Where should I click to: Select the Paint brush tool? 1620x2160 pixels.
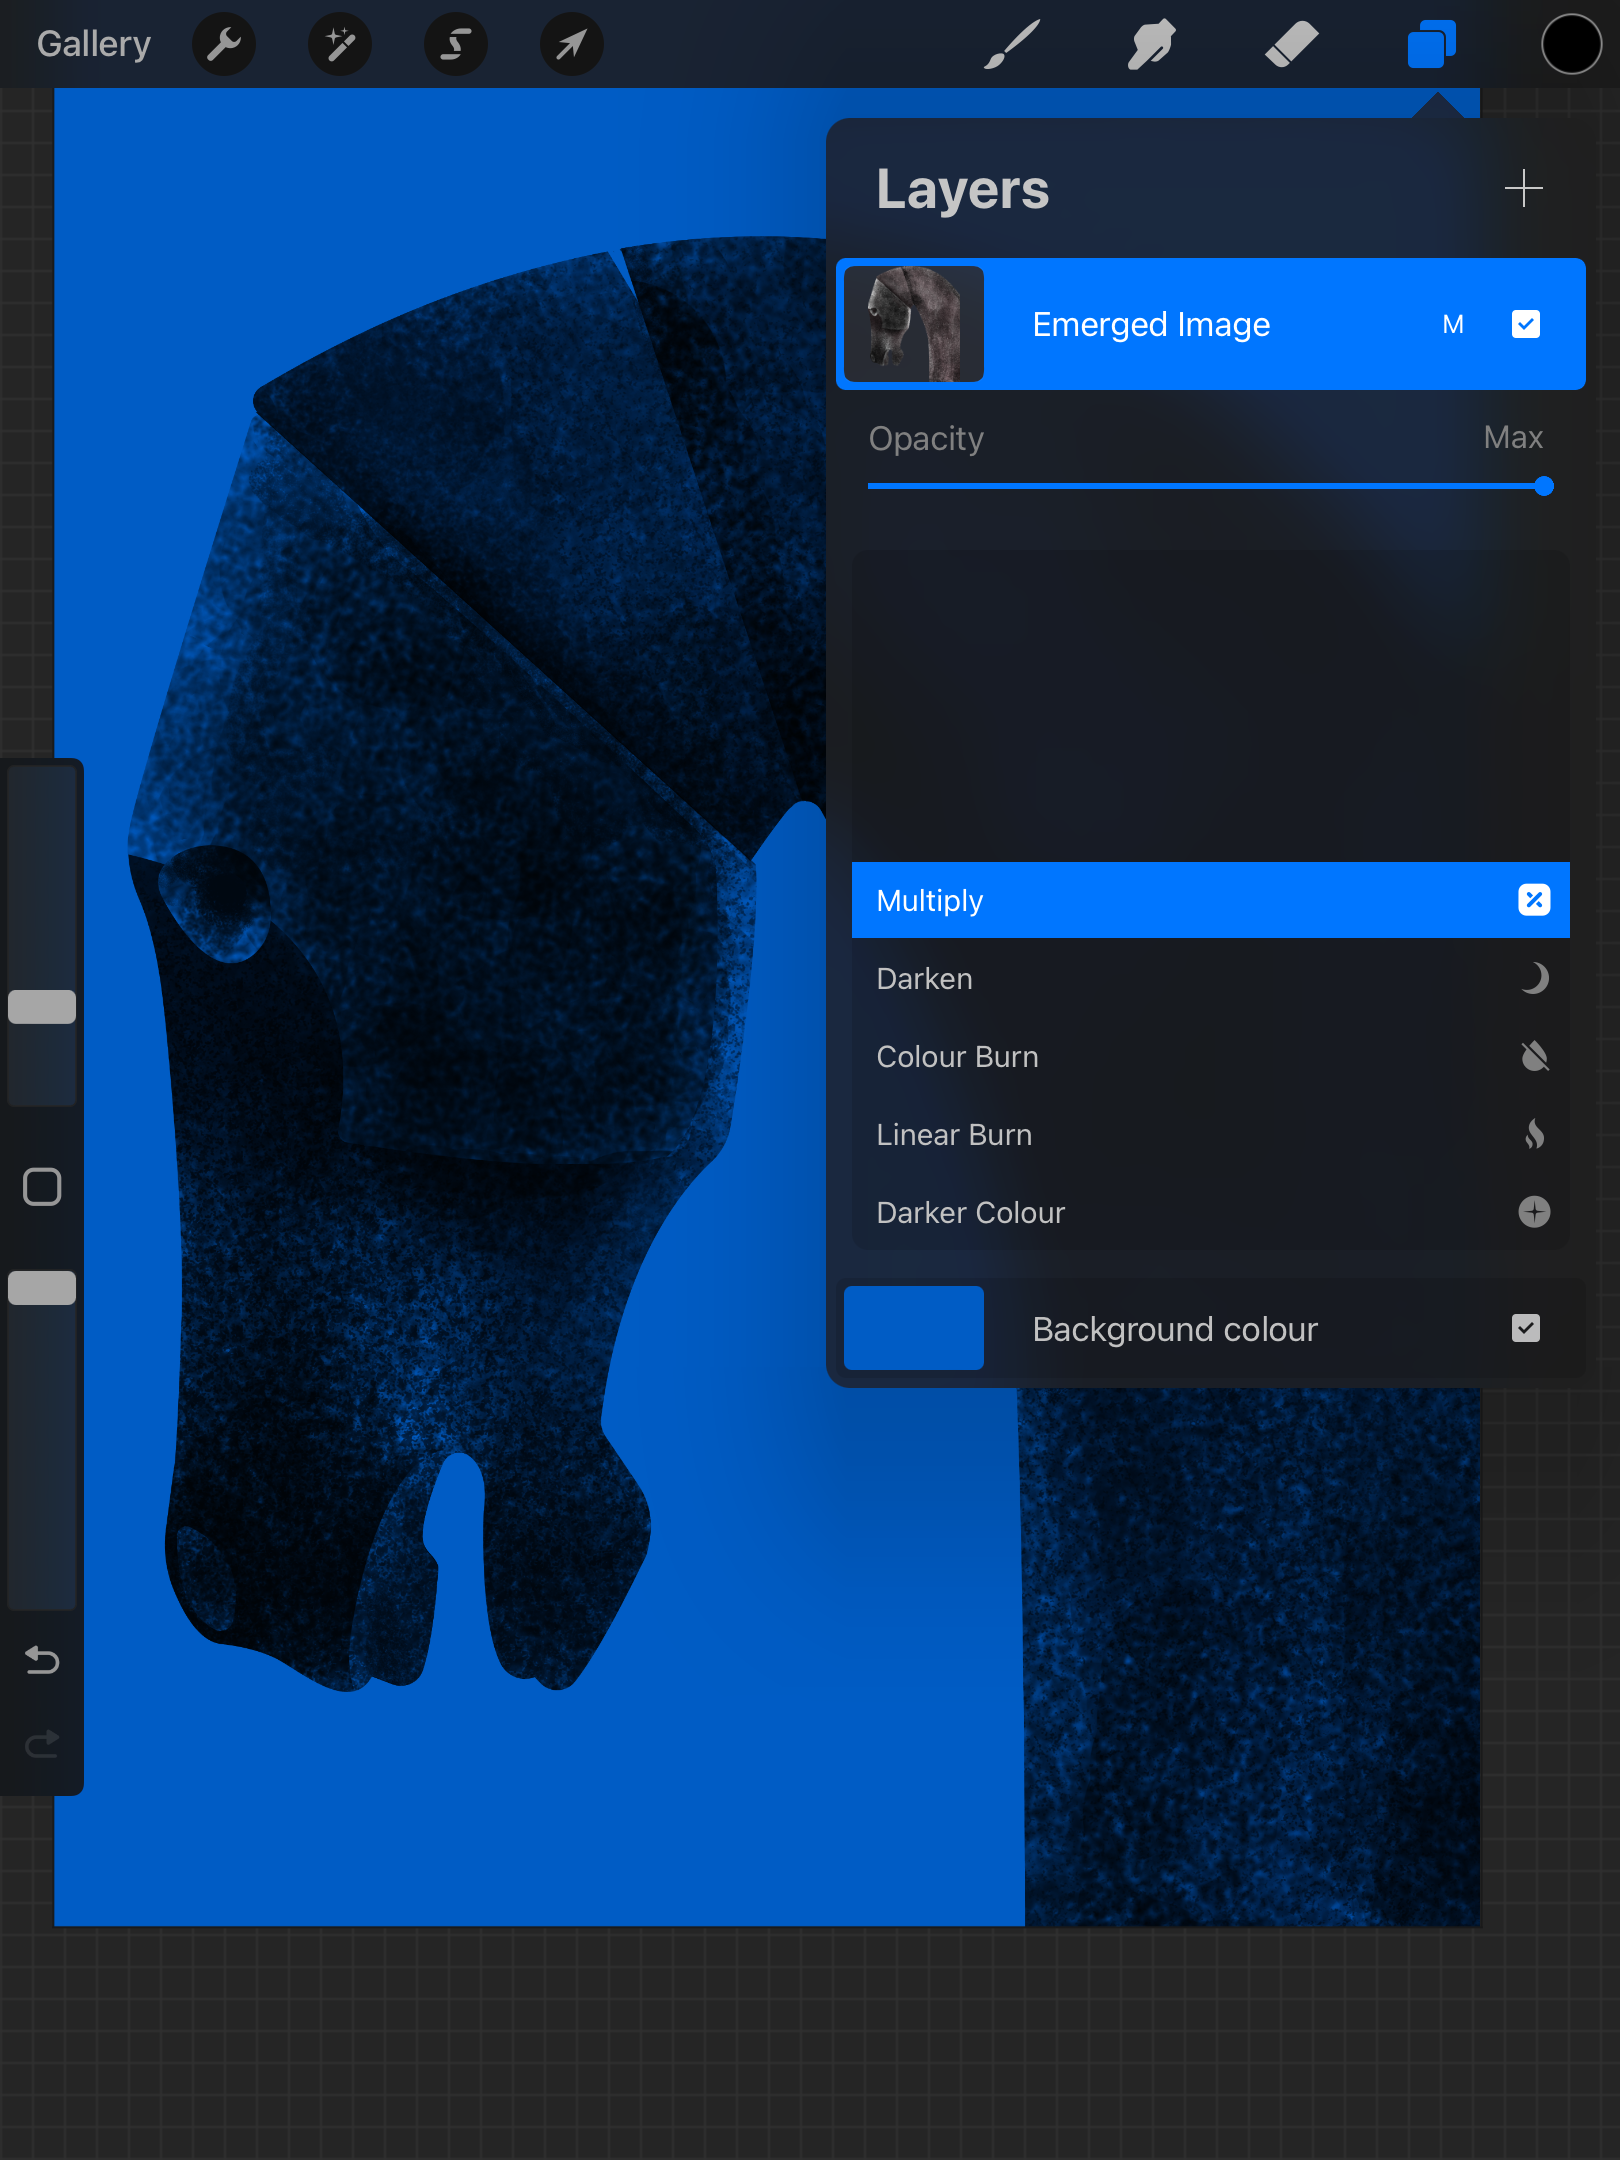point(1012,44)
